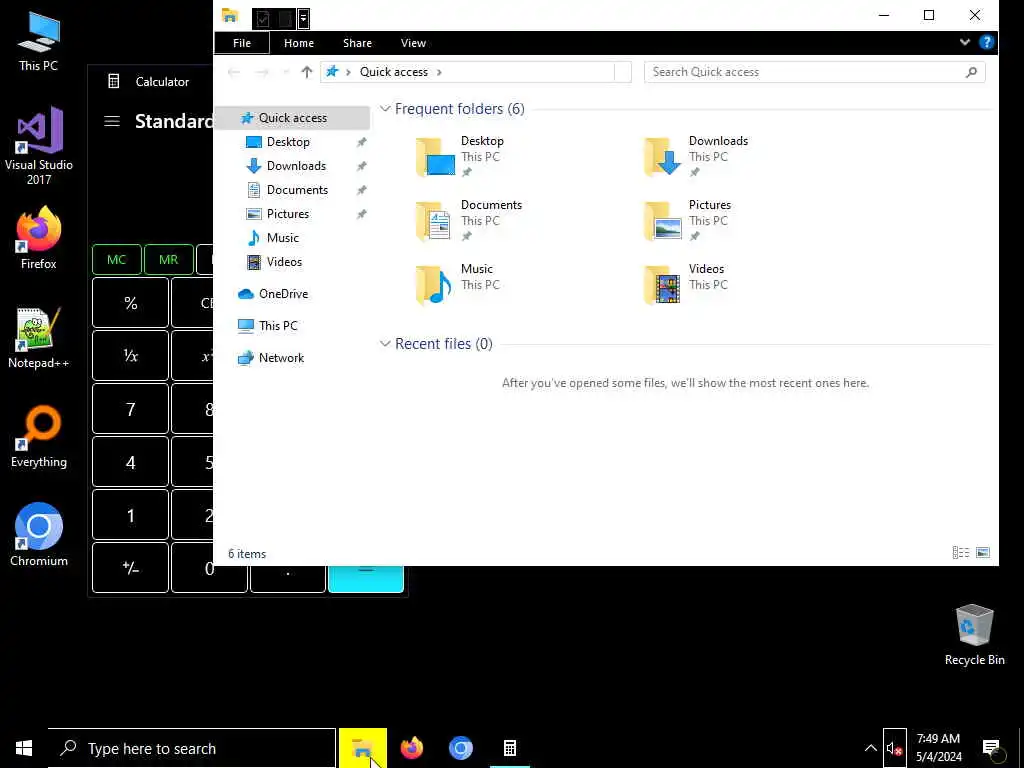Select Network in the navigation pane

point(281,358)
